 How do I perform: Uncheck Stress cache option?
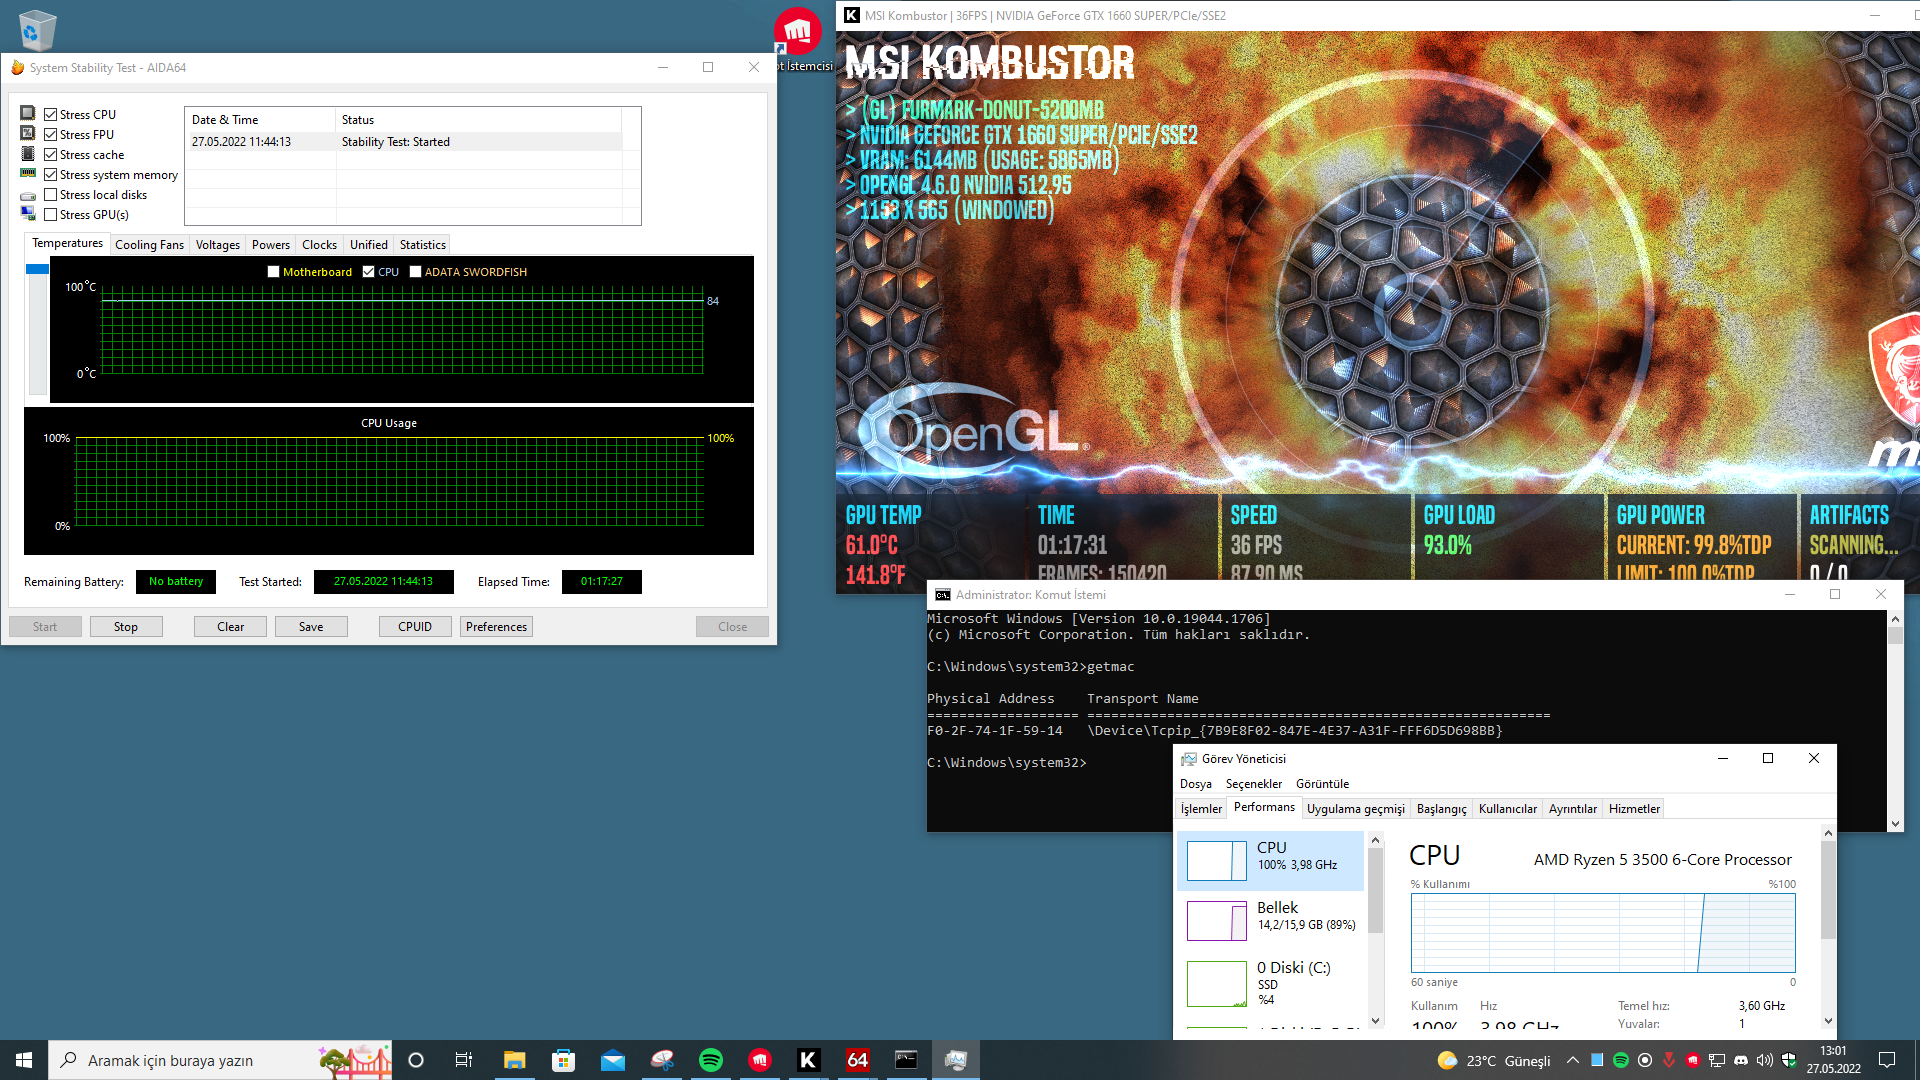(50, 155)
